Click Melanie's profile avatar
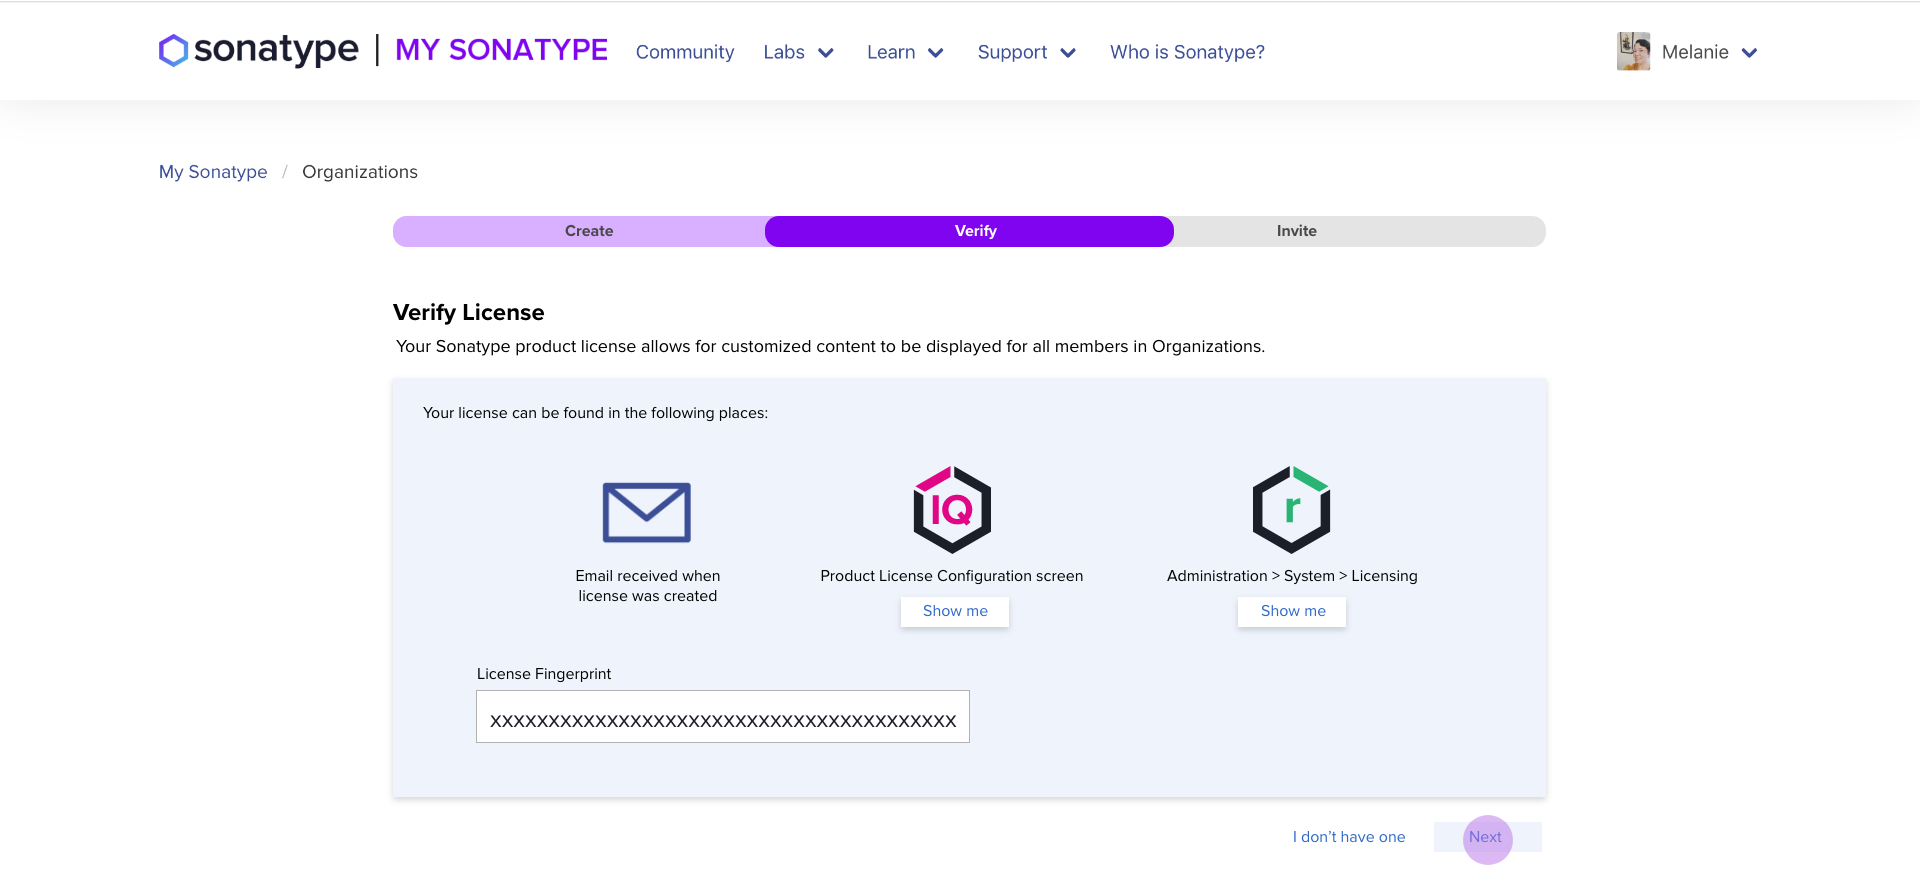The image size is (1920, 895). tap(1634, 51)
